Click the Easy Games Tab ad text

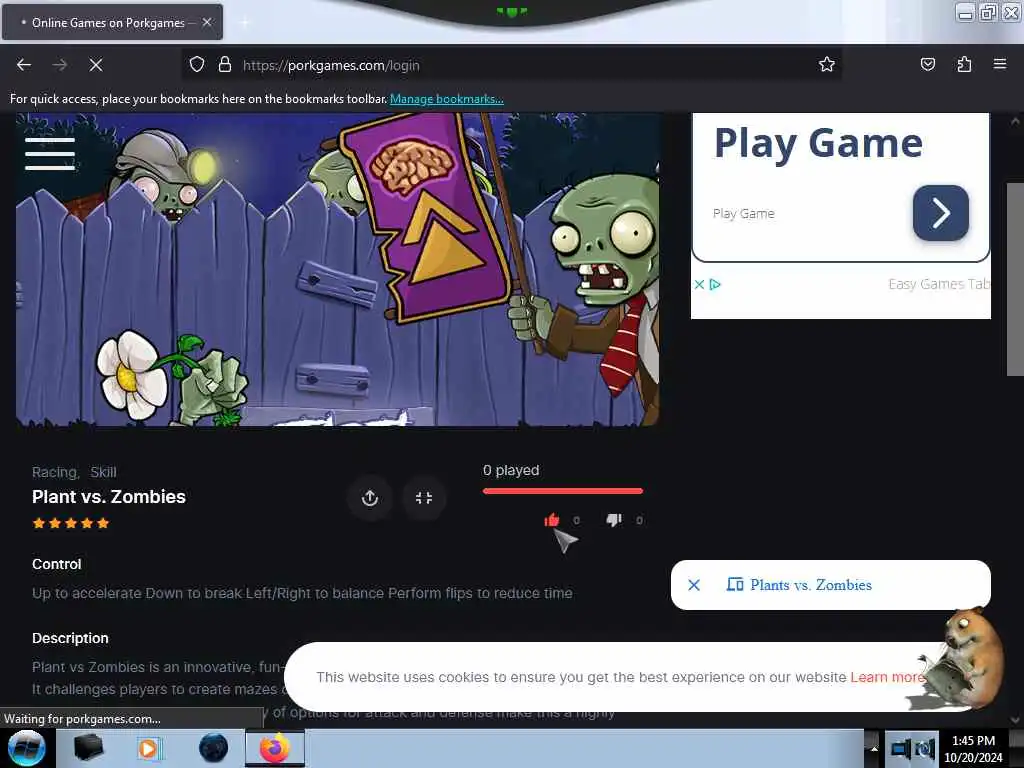(x=939, y=284)
